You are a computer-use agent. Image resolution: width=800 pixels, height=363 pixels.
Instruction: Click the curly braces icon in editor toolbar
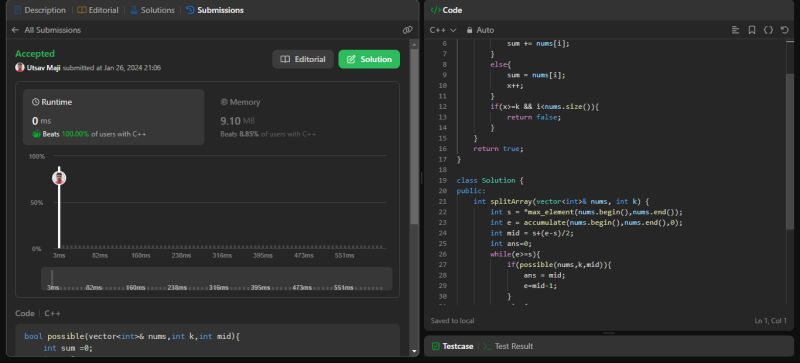[x=768, y=30]
